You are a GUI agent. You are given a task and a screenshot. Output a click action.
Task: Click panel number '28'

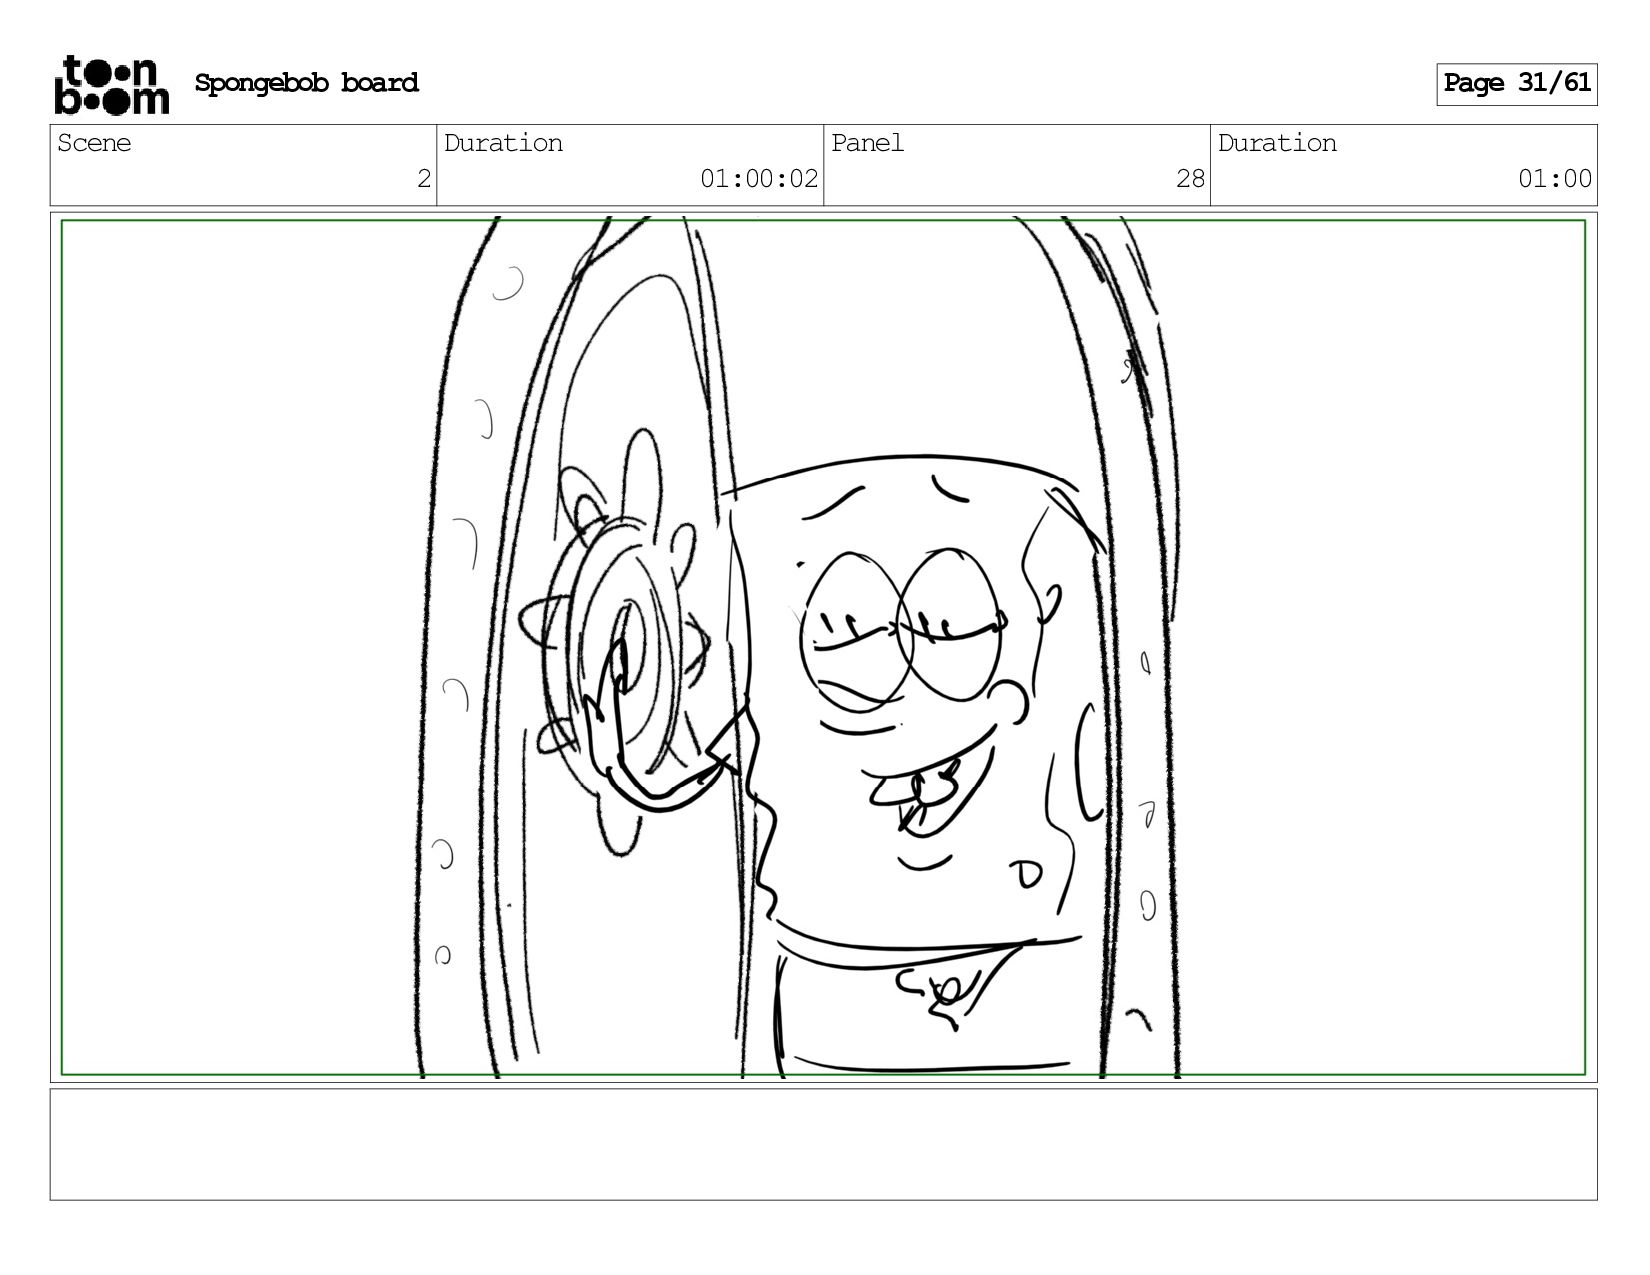point(1190,179)
